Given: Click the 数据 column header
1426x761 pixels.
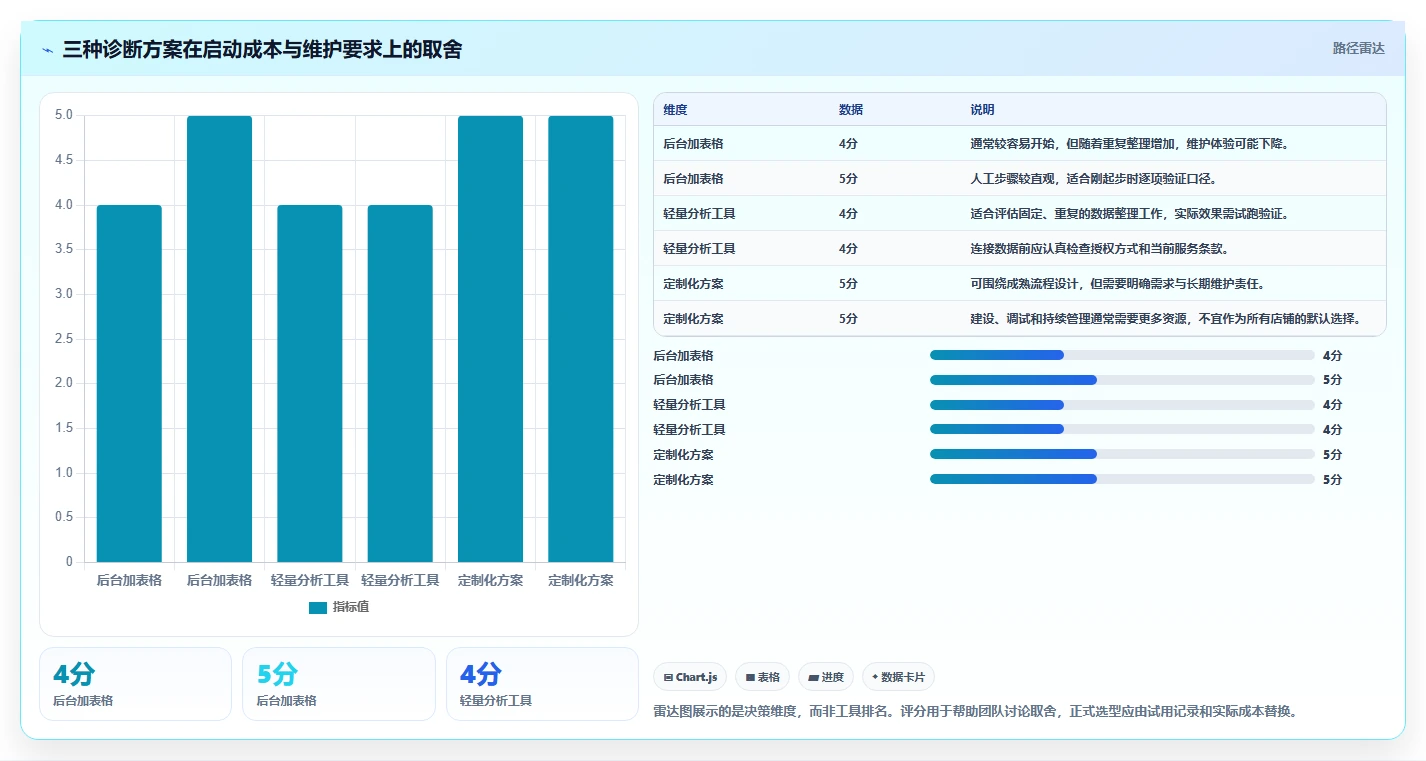Looking at the screenshot, I should click(x=851, y=110).
